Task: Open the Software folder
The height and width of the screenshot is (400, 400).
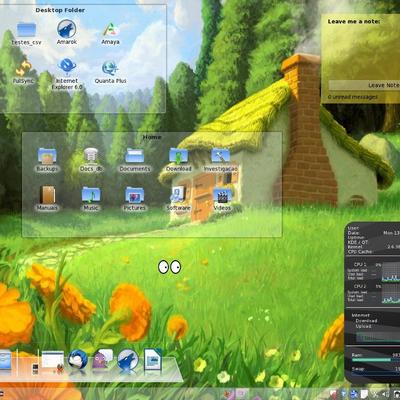Action: (178, 198)
